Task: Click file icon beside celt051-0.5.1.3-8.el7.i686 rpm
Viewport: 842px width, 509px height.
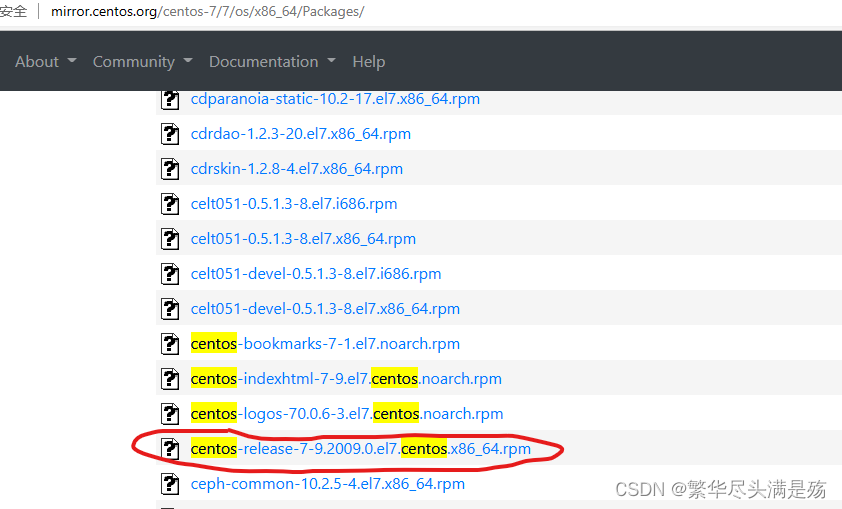Action: click(x=170, y=204)
